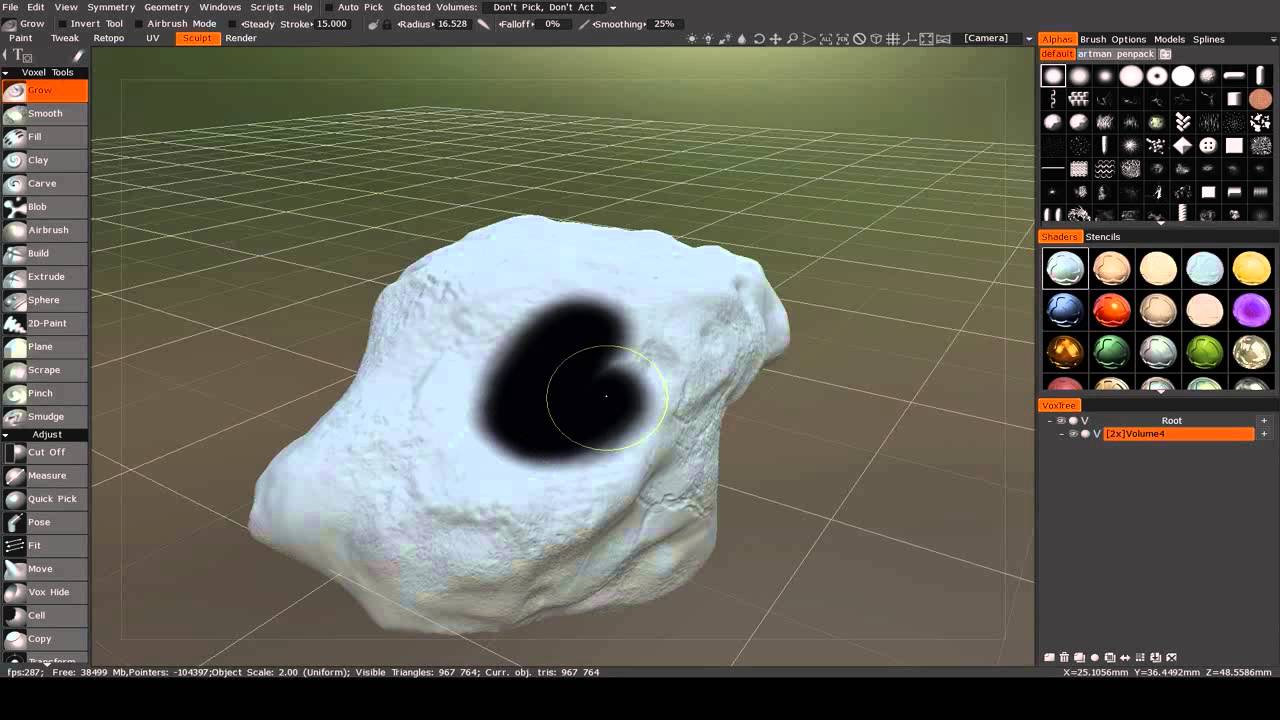Toggle the grid display icon
The image size is (1280, 720).
click(893, 39)
